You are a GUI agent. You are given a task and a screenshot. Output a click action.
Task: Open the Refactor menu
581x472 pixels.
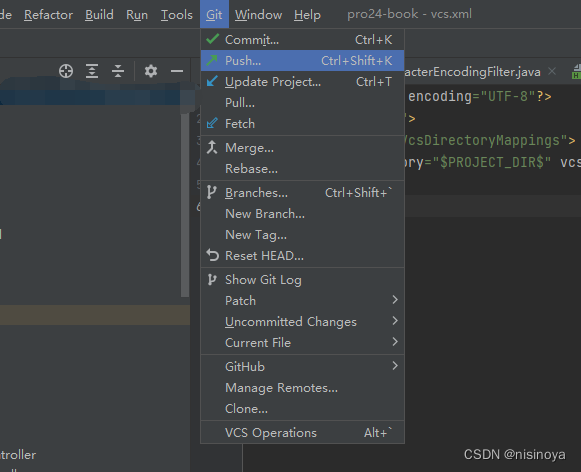[x=49, y=15]
